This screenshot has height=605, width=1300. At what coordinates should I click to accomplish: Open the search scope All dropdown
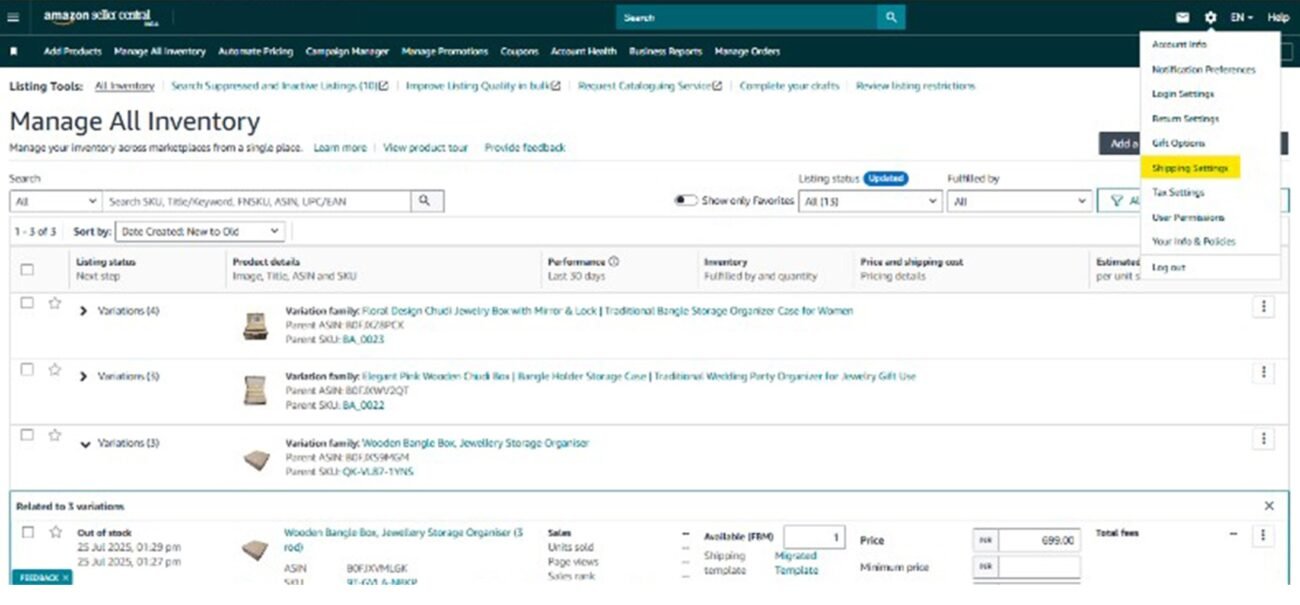[55, 201]
